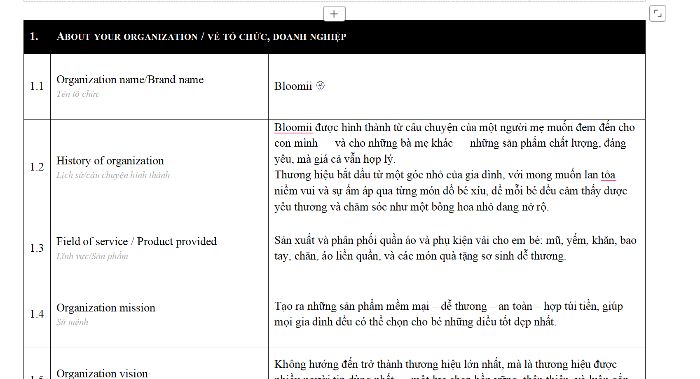Click the mission text starting 'Tạo ra những sản phẩm'

pyautogui.click(x=449, y=314)
